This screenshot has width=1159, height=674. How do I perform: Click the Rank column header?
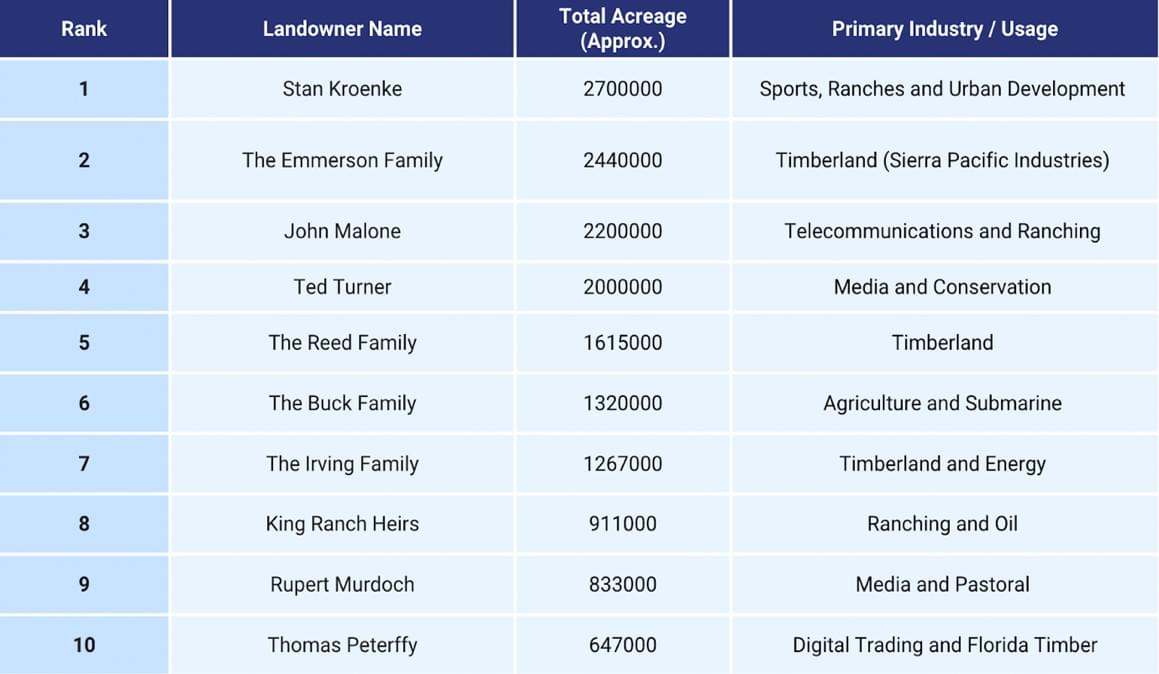[x=84, y=29]
